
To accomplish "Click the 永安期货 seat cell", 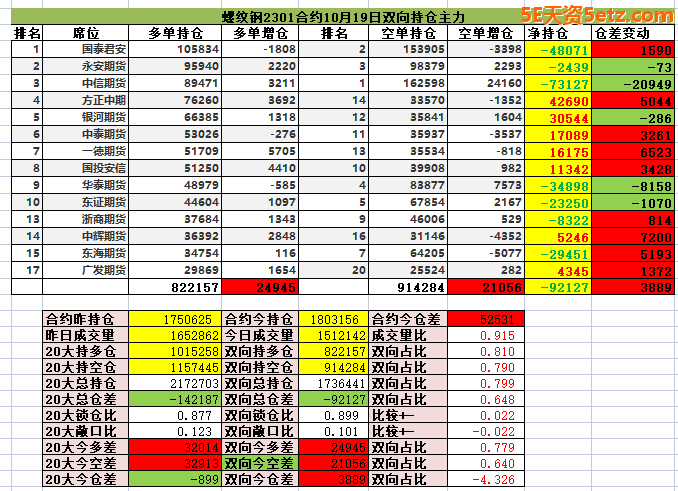I will [86, 66].
